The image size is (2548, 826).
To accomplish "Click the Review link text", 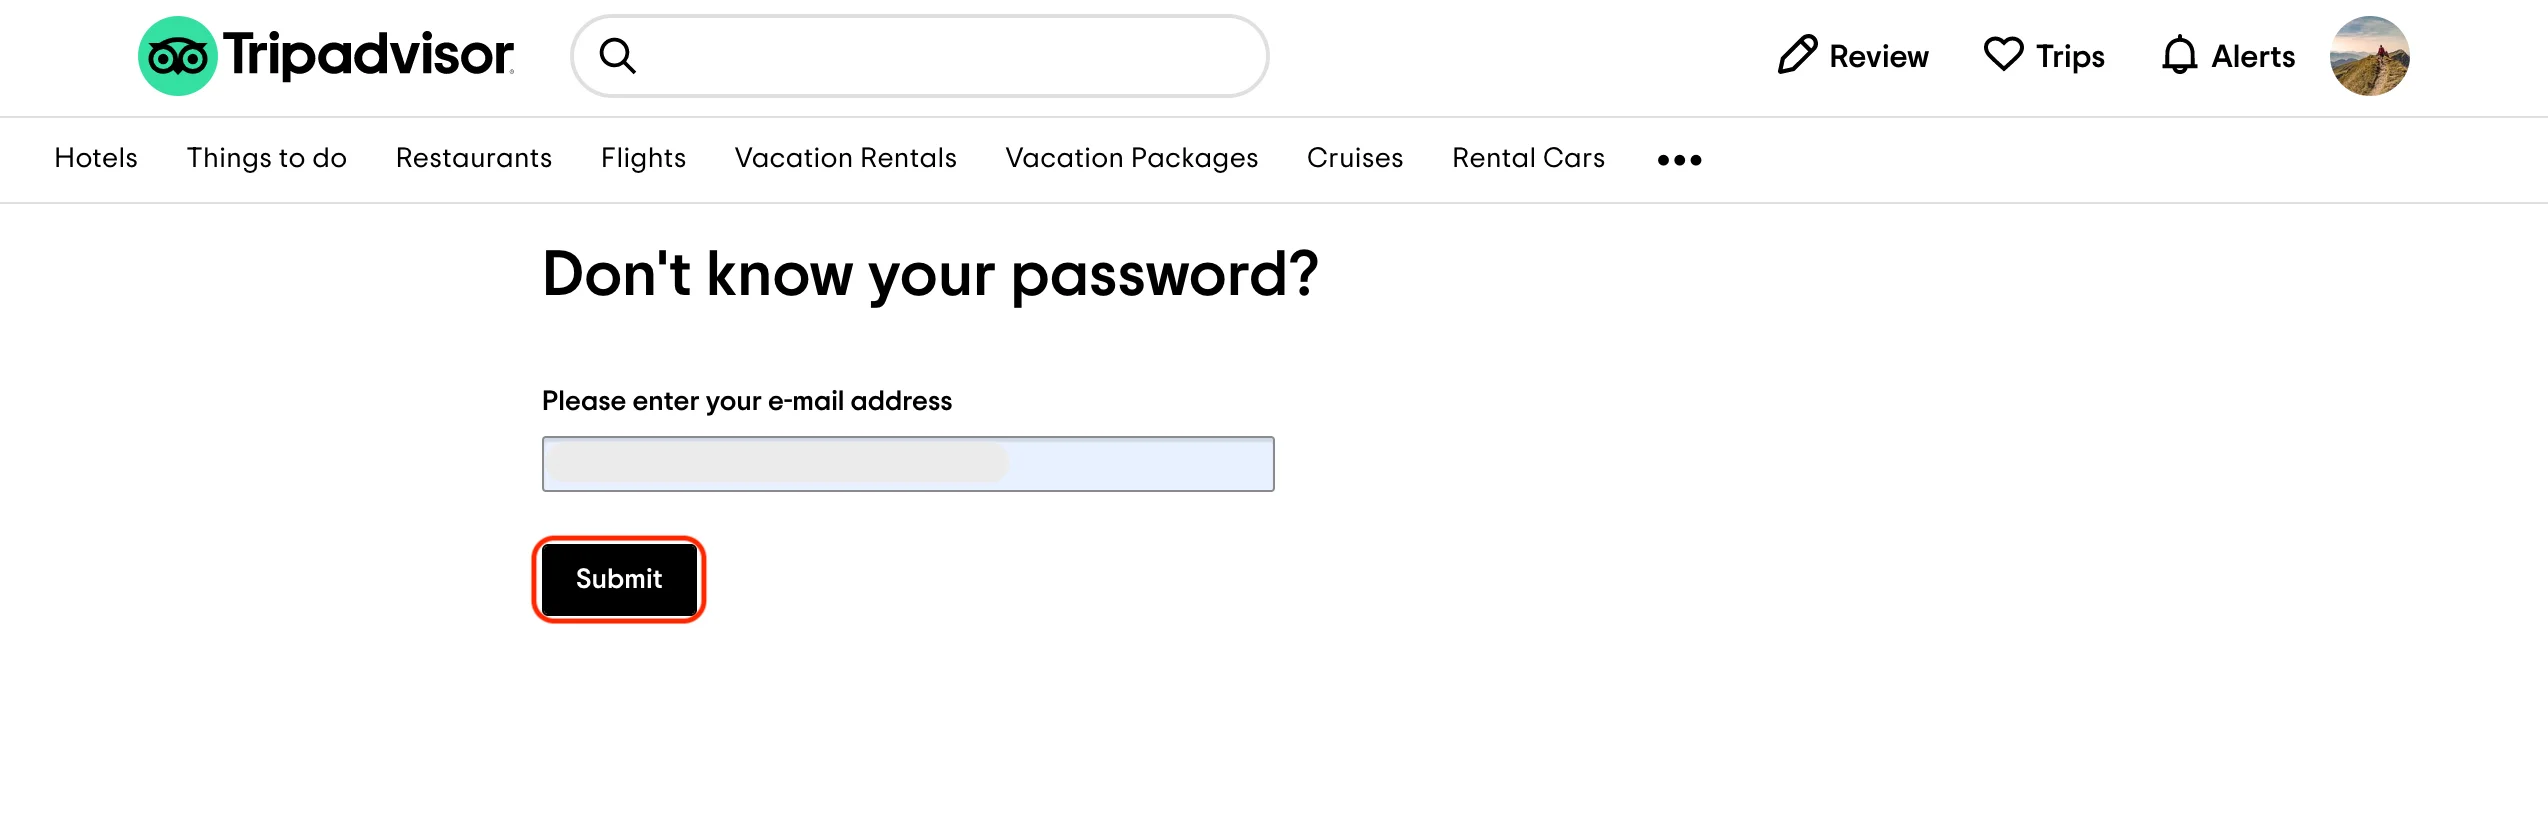I will (x=1878, y=57).
